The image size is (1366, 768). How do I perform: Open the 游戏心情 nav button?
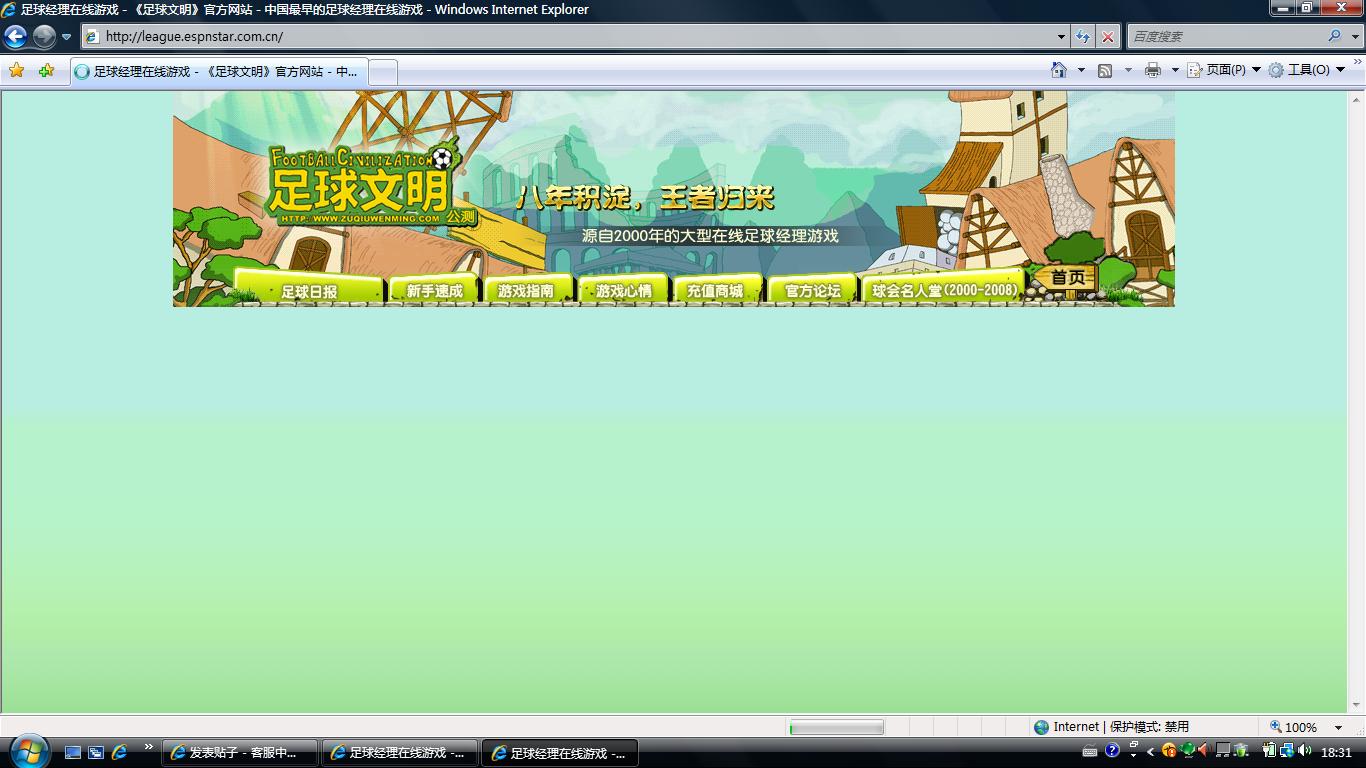pos(623,290)
